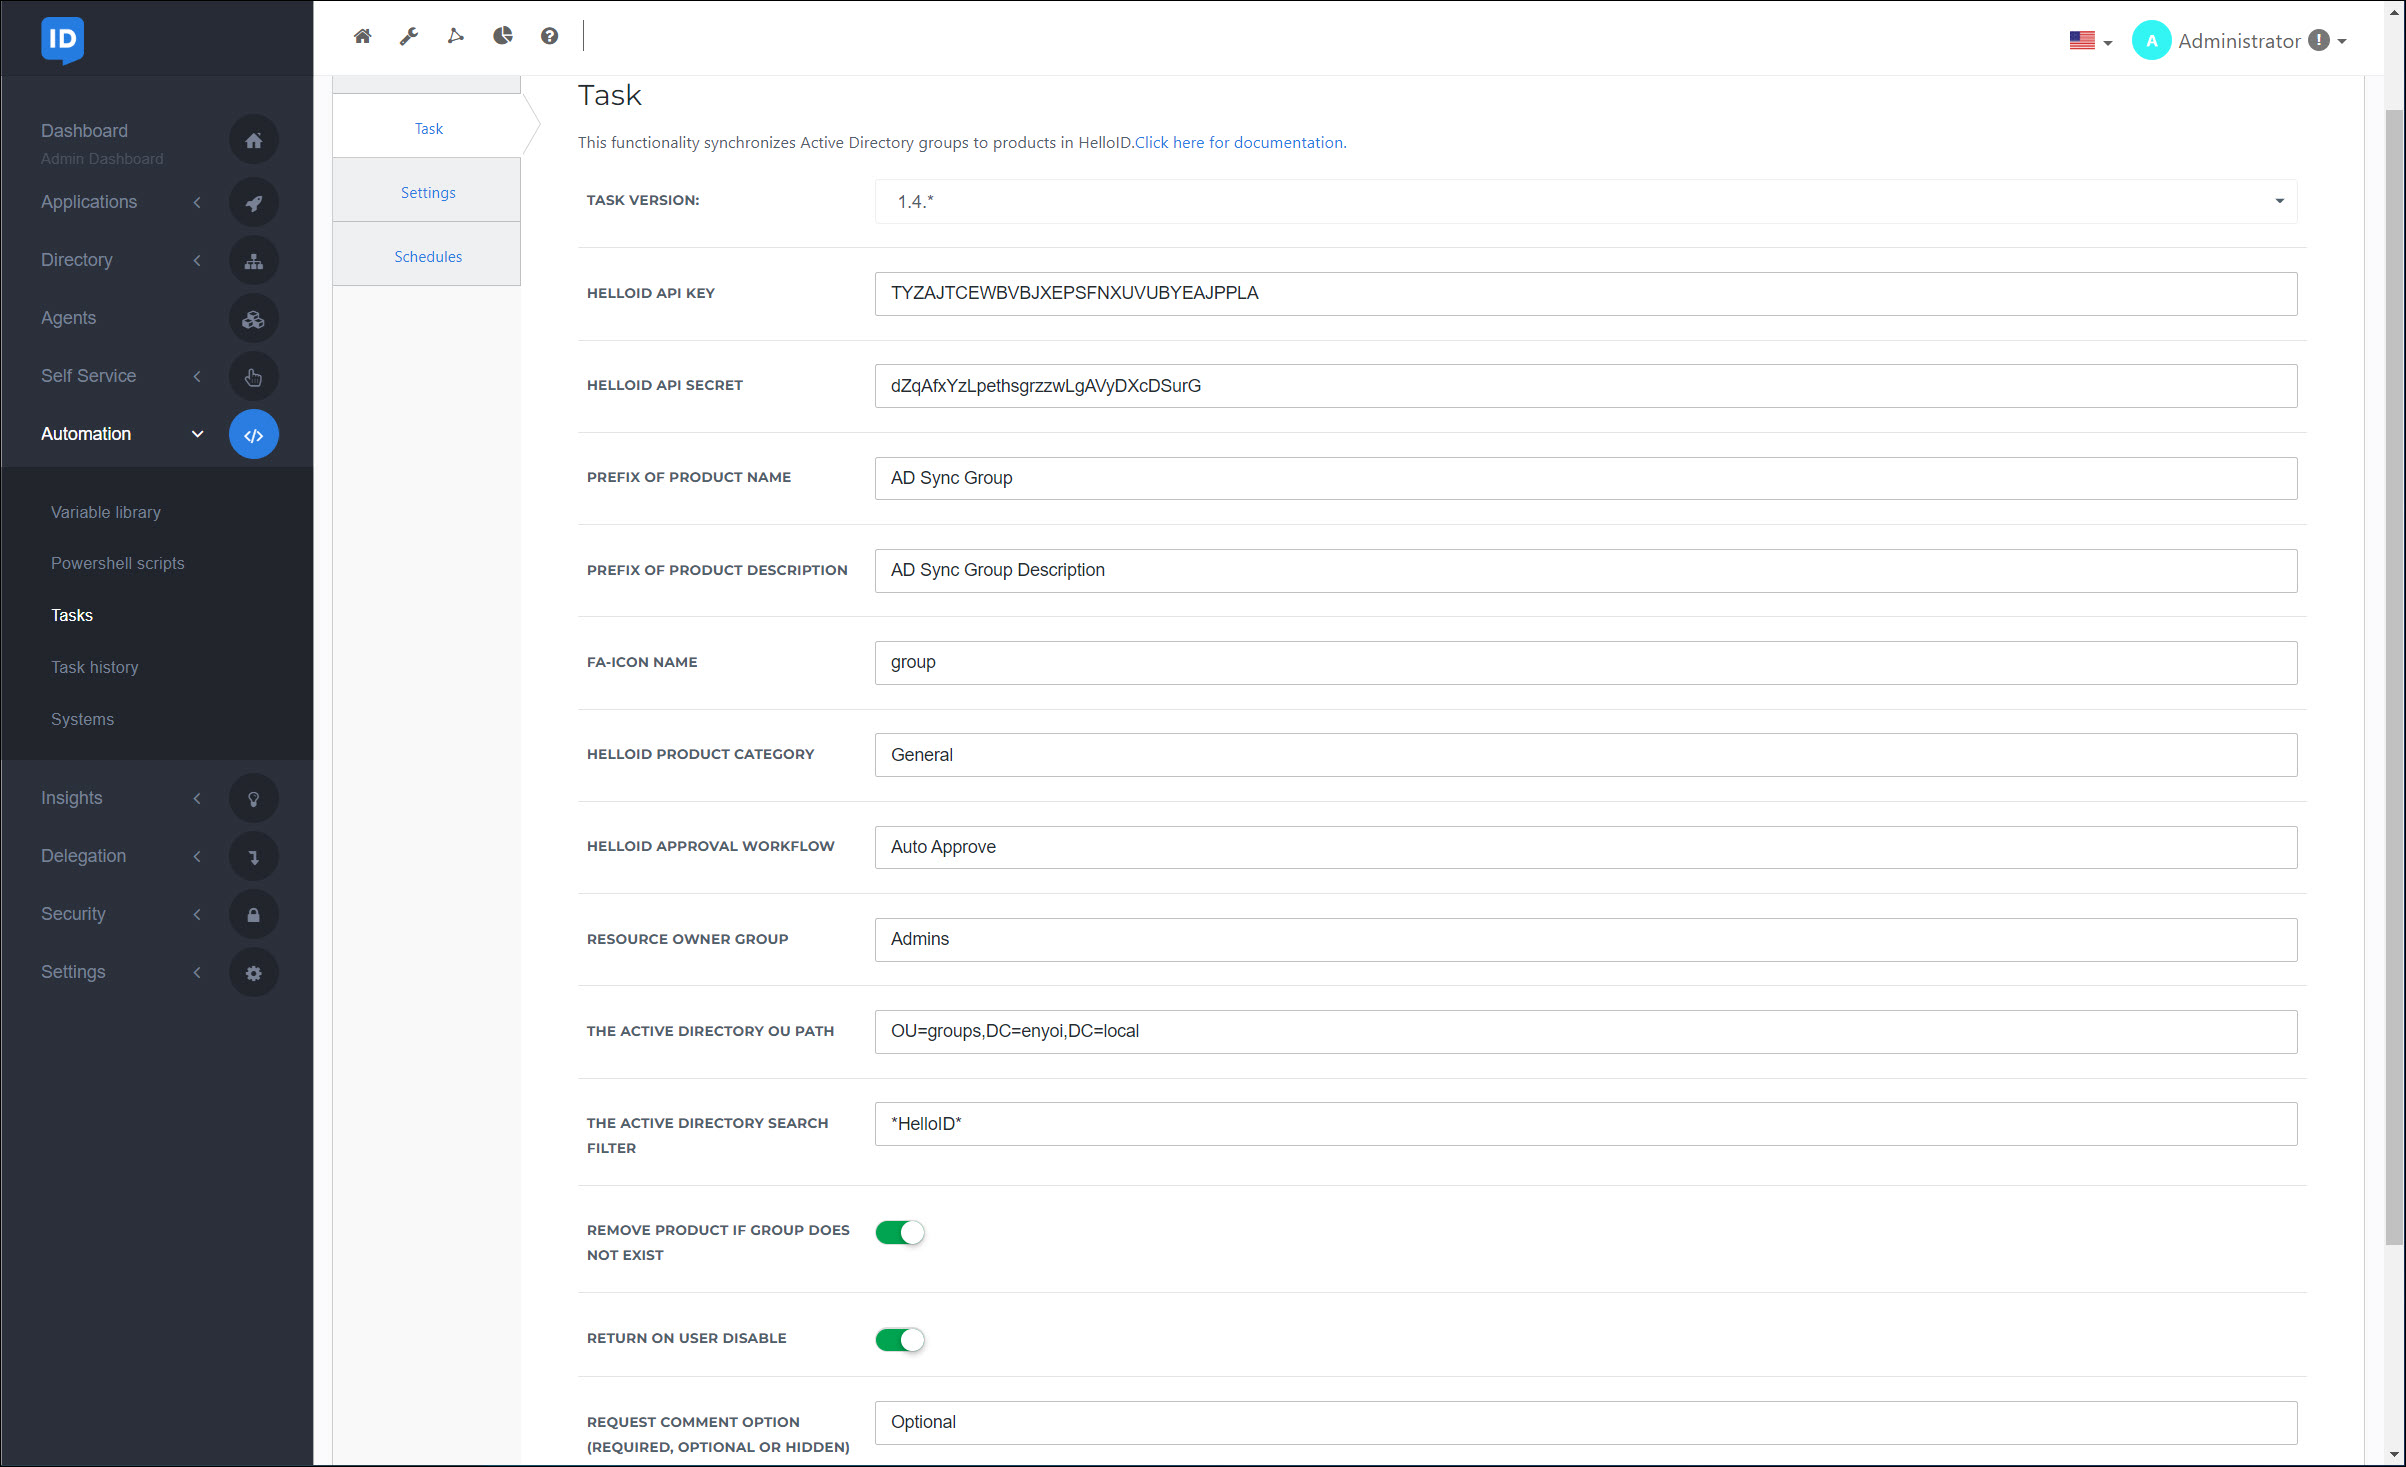The width and height of the screenshot is (2406, 1467).
Task: Open the Agents sidebar link
Action: 68,318
